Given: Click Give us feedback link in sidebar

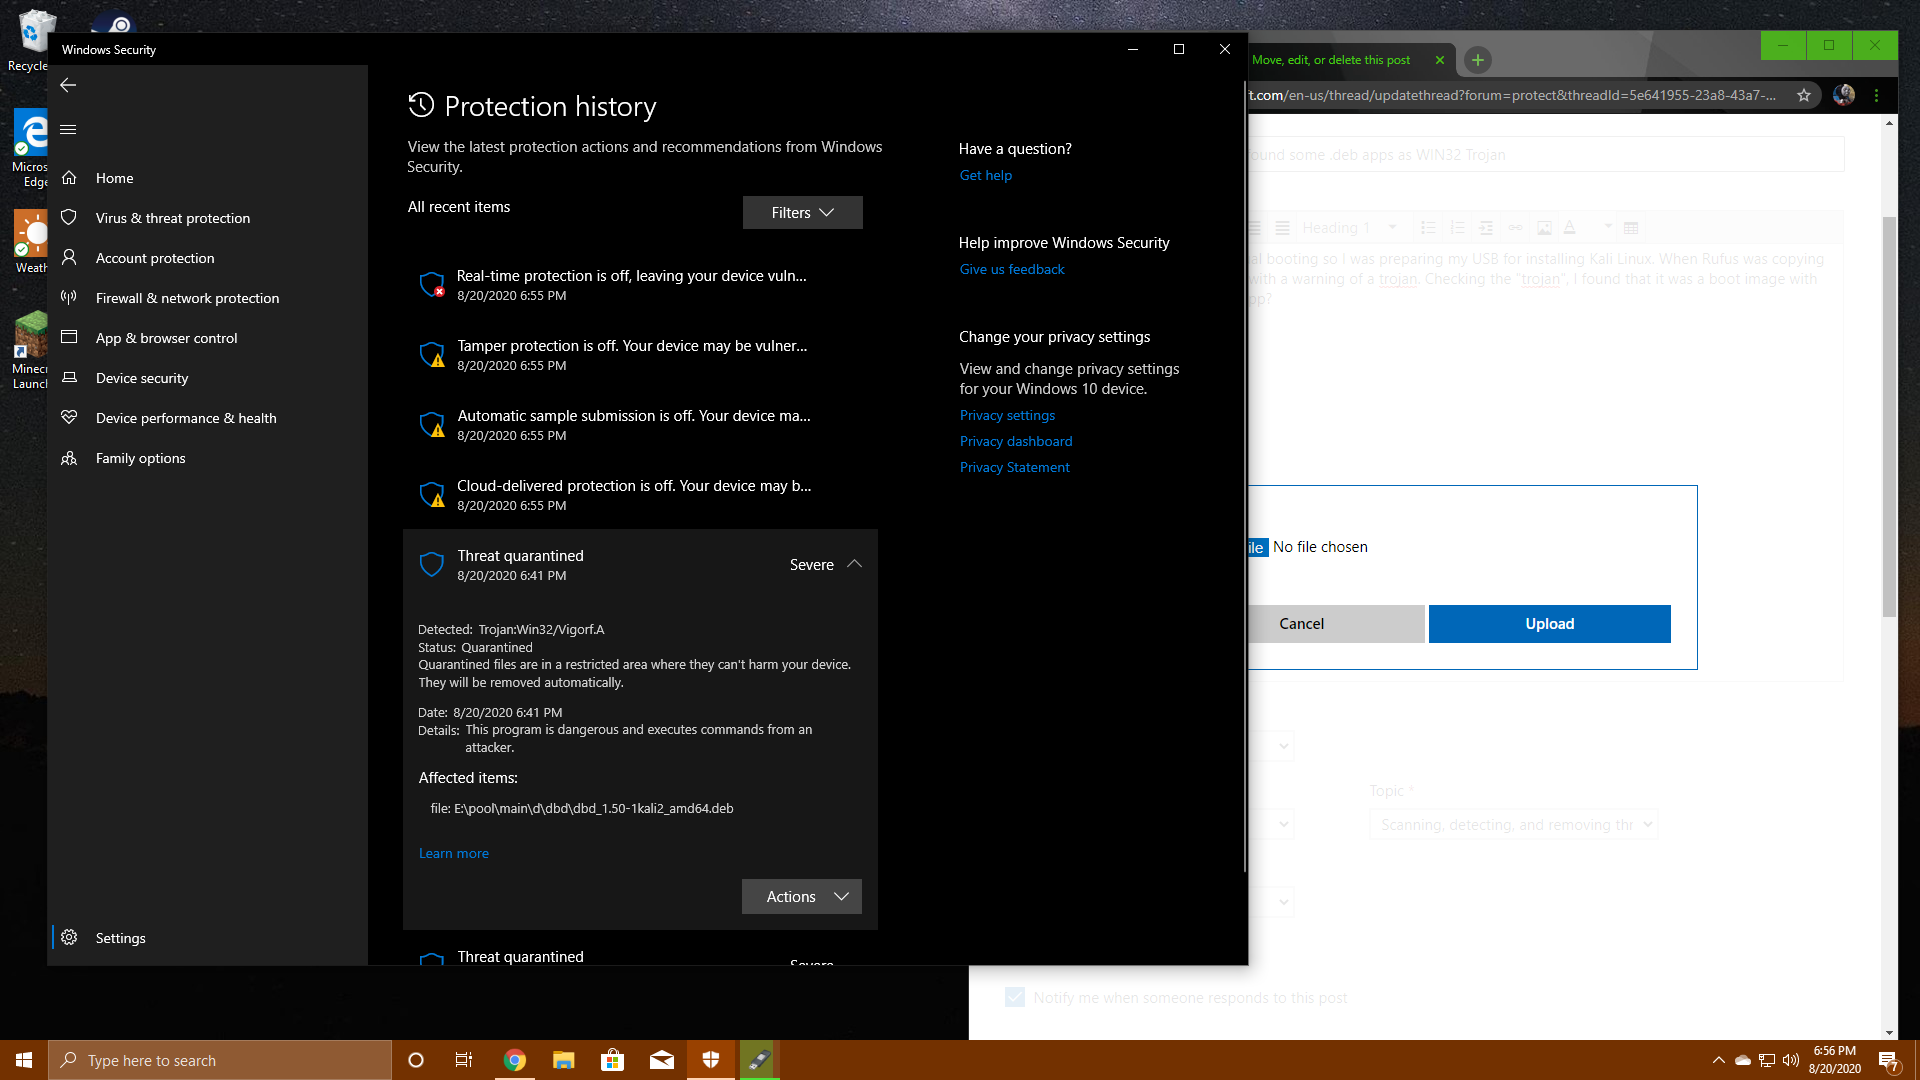Looking at the screenshot, I should point(1011,269).
